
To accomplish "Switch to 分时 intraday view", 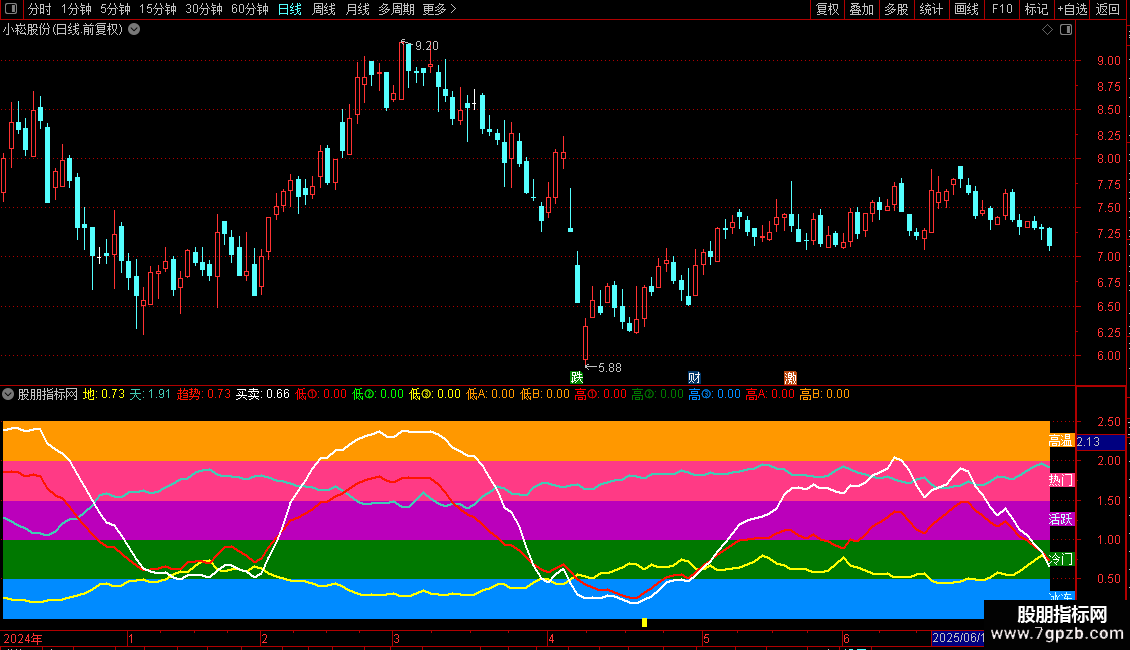I will 40,9.
